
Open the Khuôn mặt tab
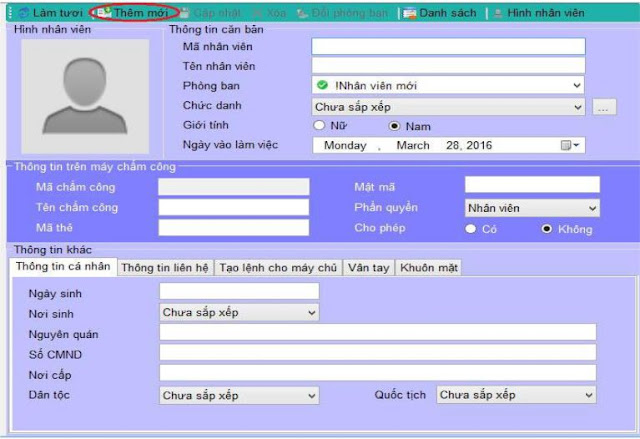click(429, 268)
